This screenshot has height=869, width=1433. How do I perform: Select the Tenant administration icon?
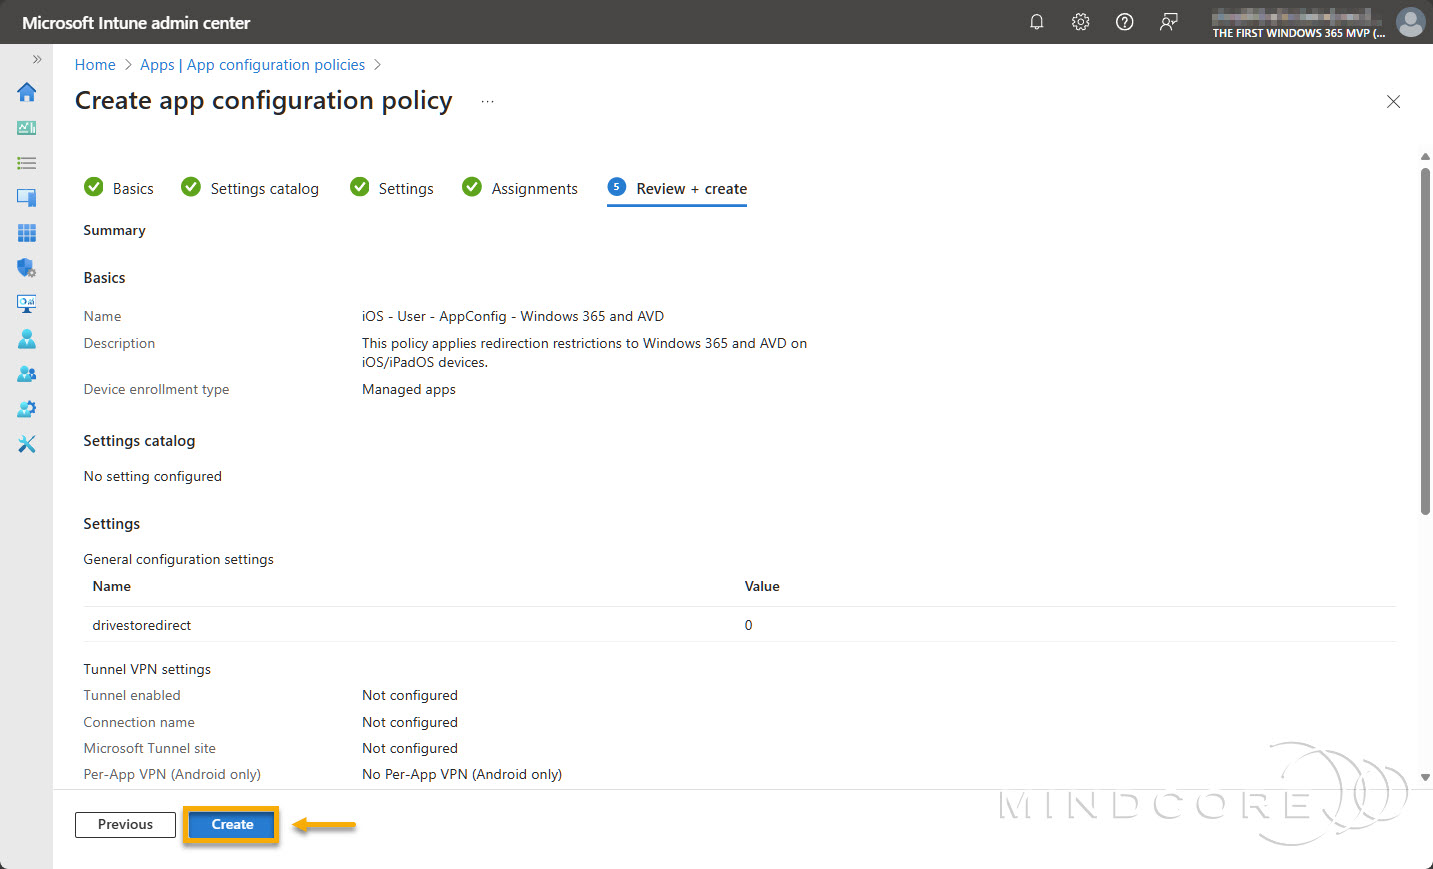pos(27,408)
